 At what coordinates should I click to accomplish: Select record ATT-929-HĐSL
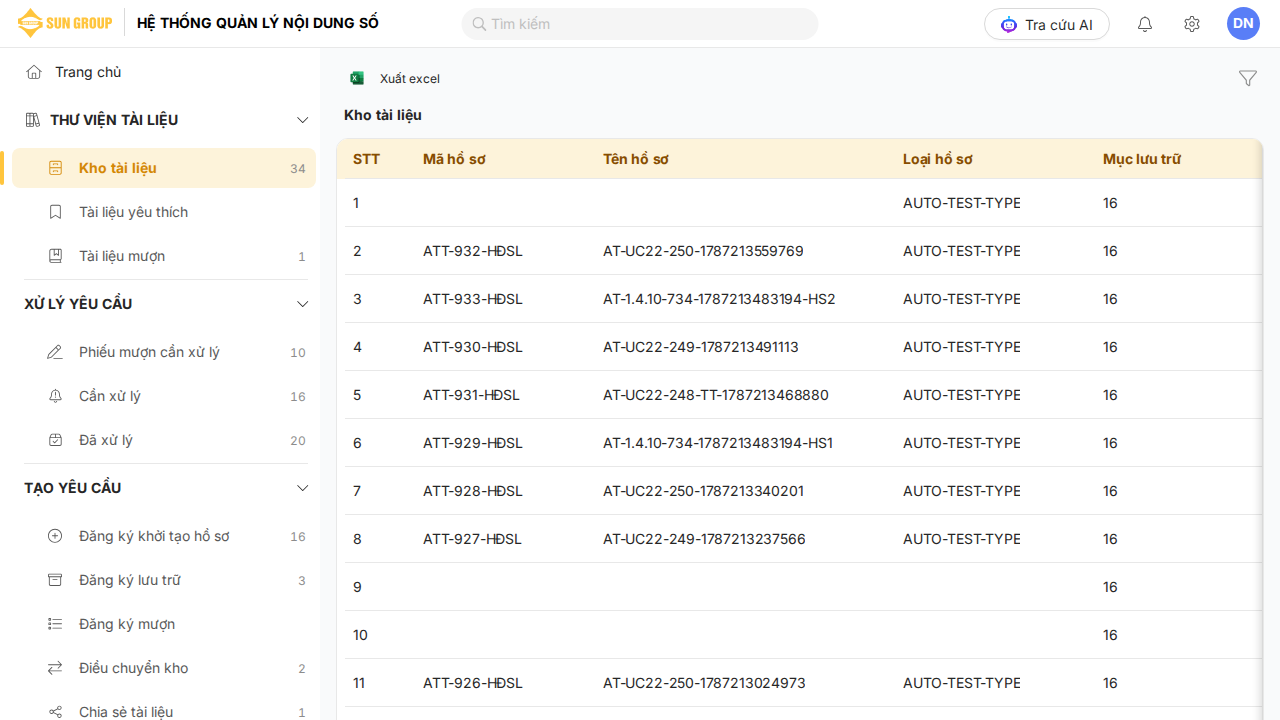tap(473, 443)
